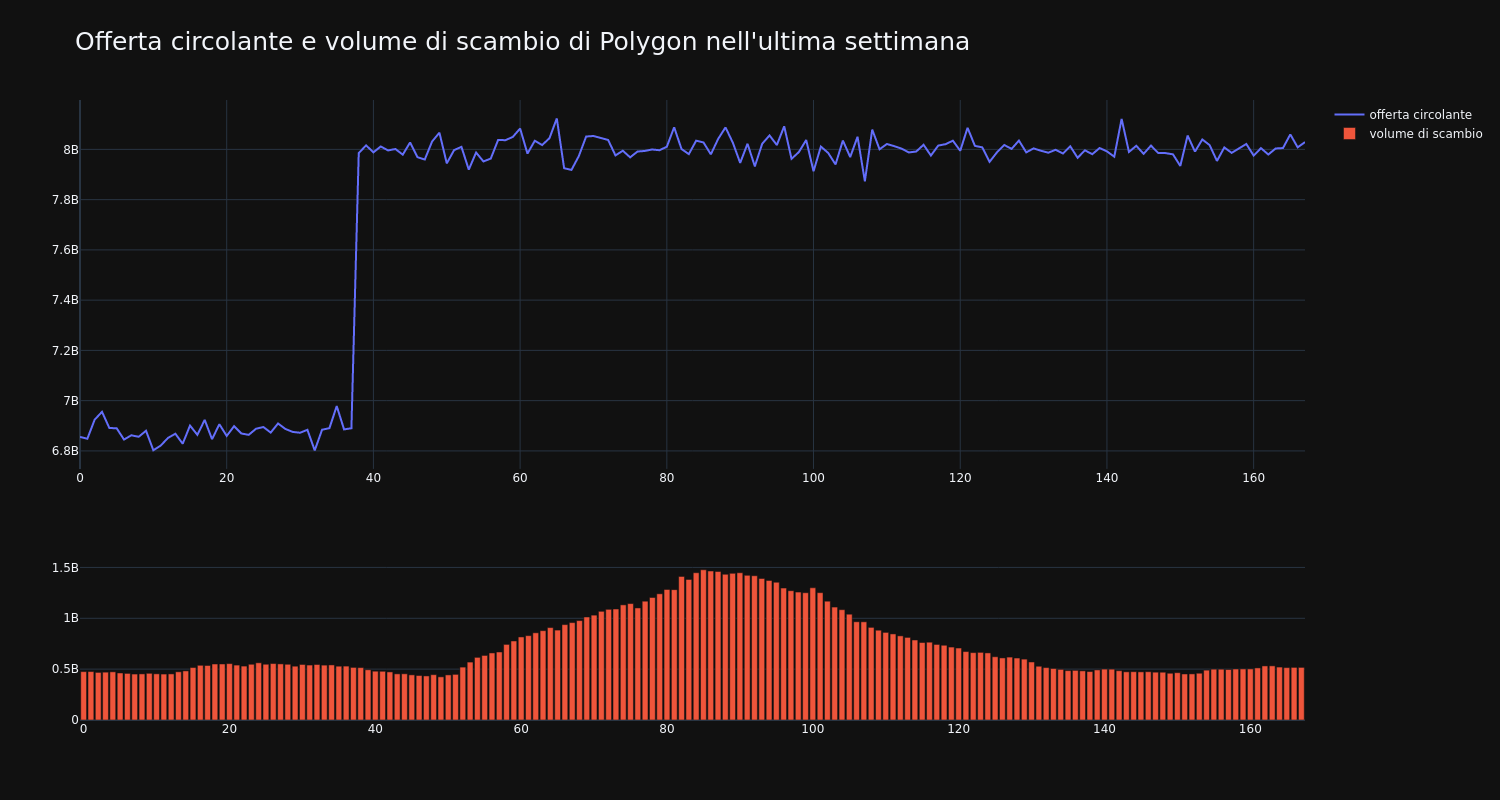
Task: Toggle the 'offerta circolante' legend entry
Action: pos(1403,115)
